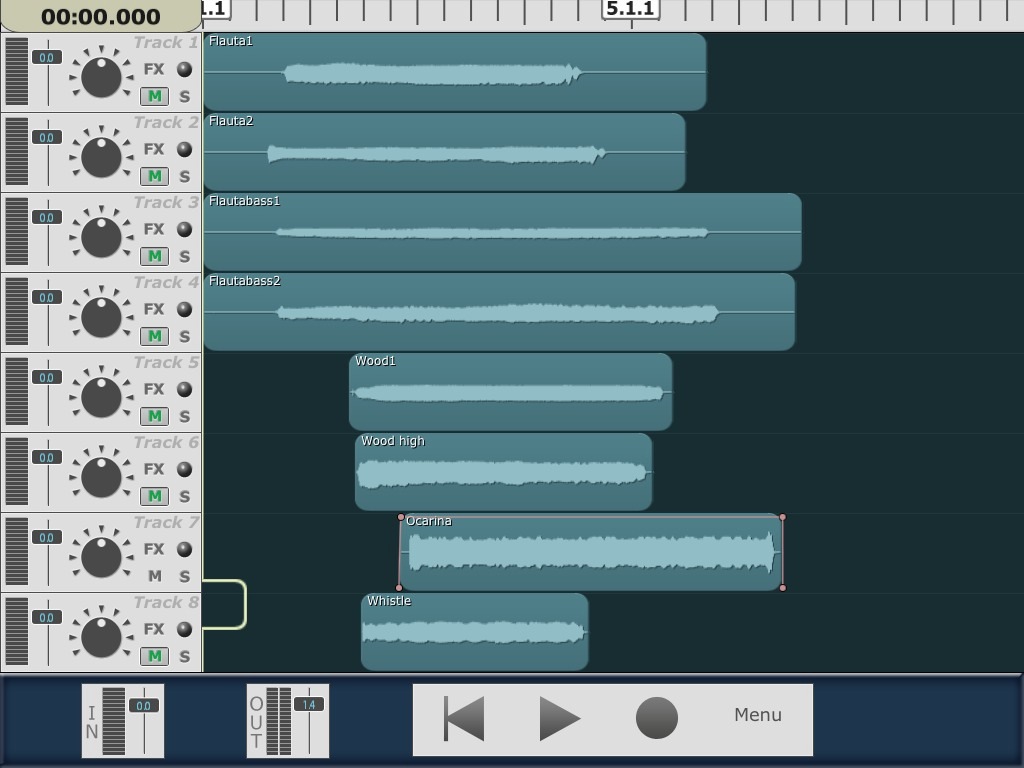Arm recording on Track 7
The image size is (1024, 768).
(x=185, y=549)
